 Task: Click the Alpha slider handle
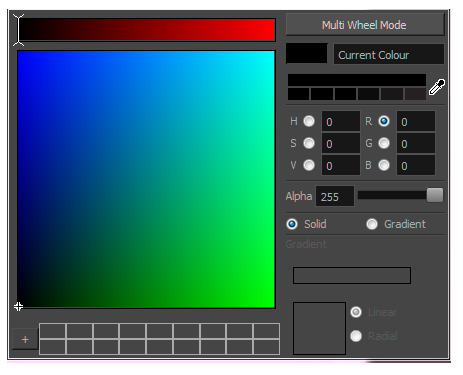(x=435, y=195)
